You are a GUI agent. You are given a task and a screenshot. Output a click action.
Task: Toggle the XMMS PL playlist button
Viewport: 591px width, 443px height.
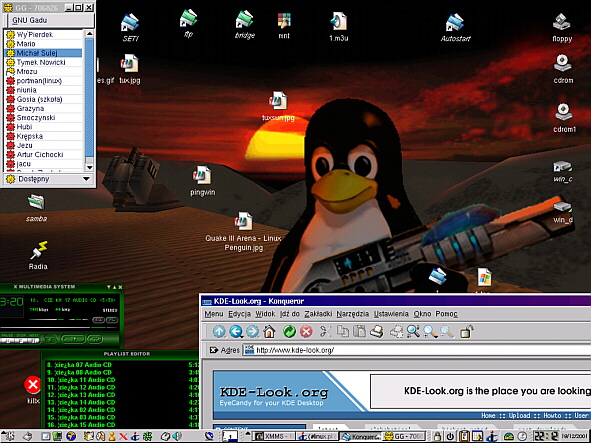(x=112, y=320)
